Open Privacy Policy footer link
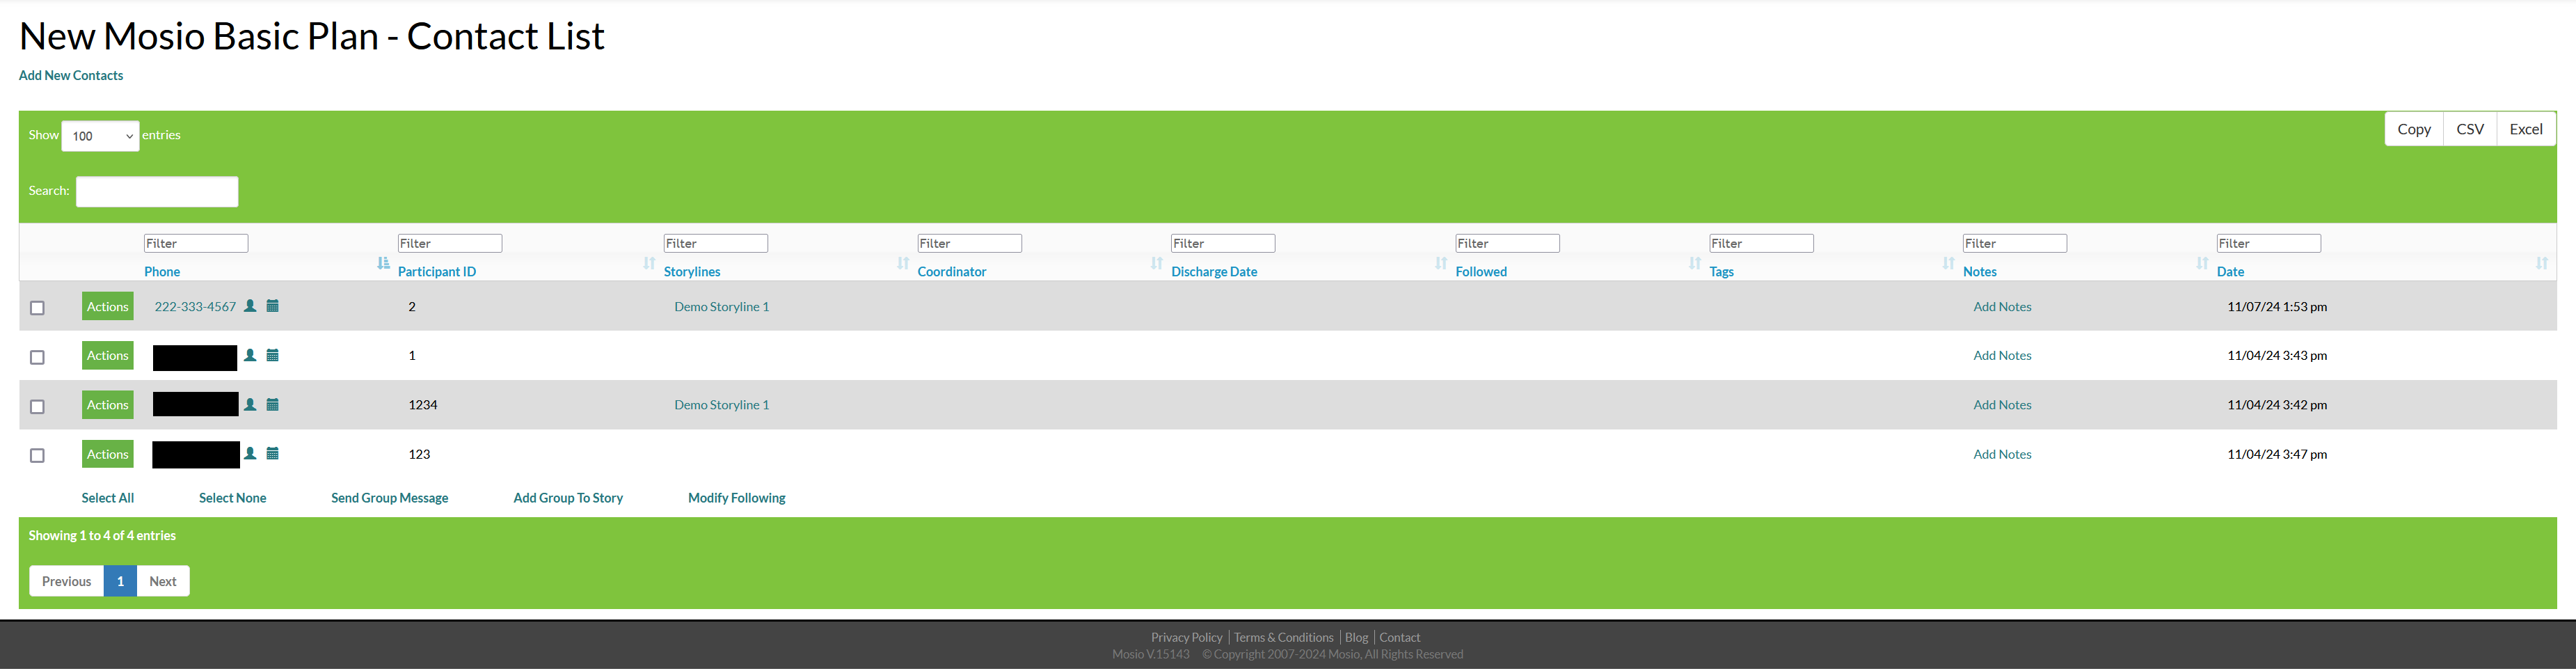Image resolution: width=2576 pixels, height=671 pixels. coord(1186,639)
